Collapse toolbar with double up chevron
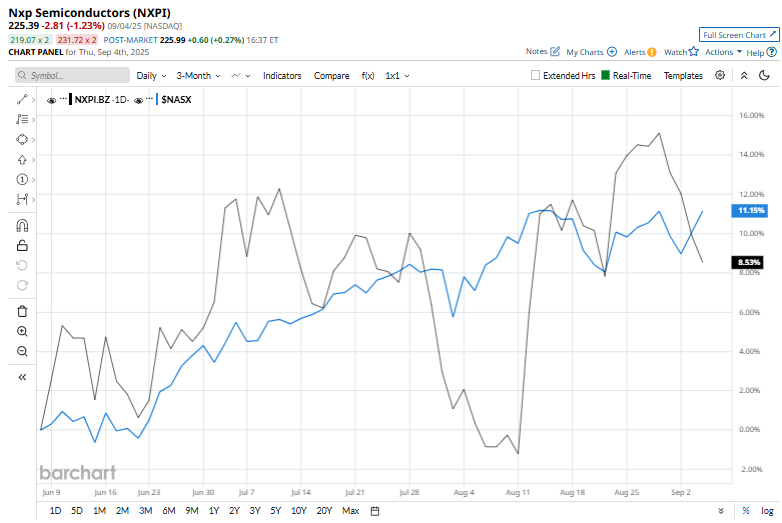 click(744, 75)
